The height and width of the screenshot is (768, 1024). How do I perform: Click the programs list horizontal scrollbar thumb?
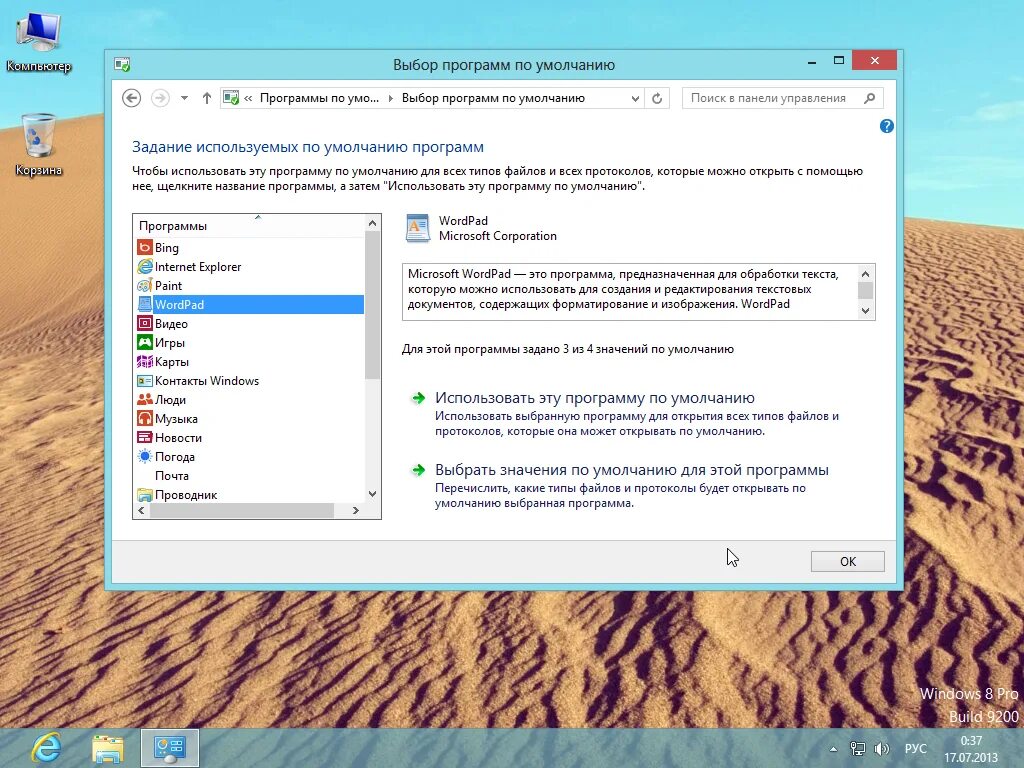[242, 510]
